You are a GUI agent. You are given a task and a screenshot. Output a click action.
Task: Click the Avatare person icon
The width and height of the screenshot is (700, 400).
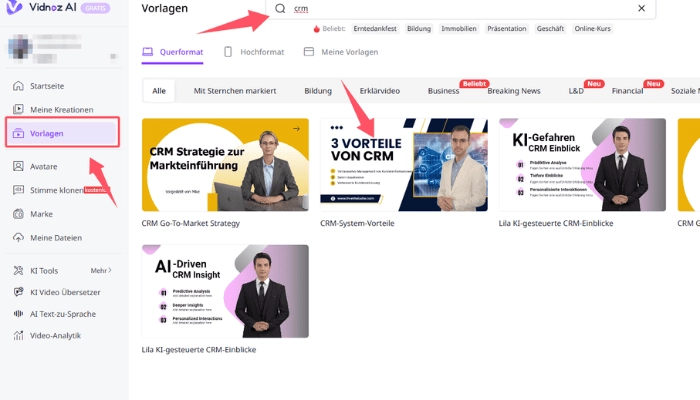click(x=18, y=166)
